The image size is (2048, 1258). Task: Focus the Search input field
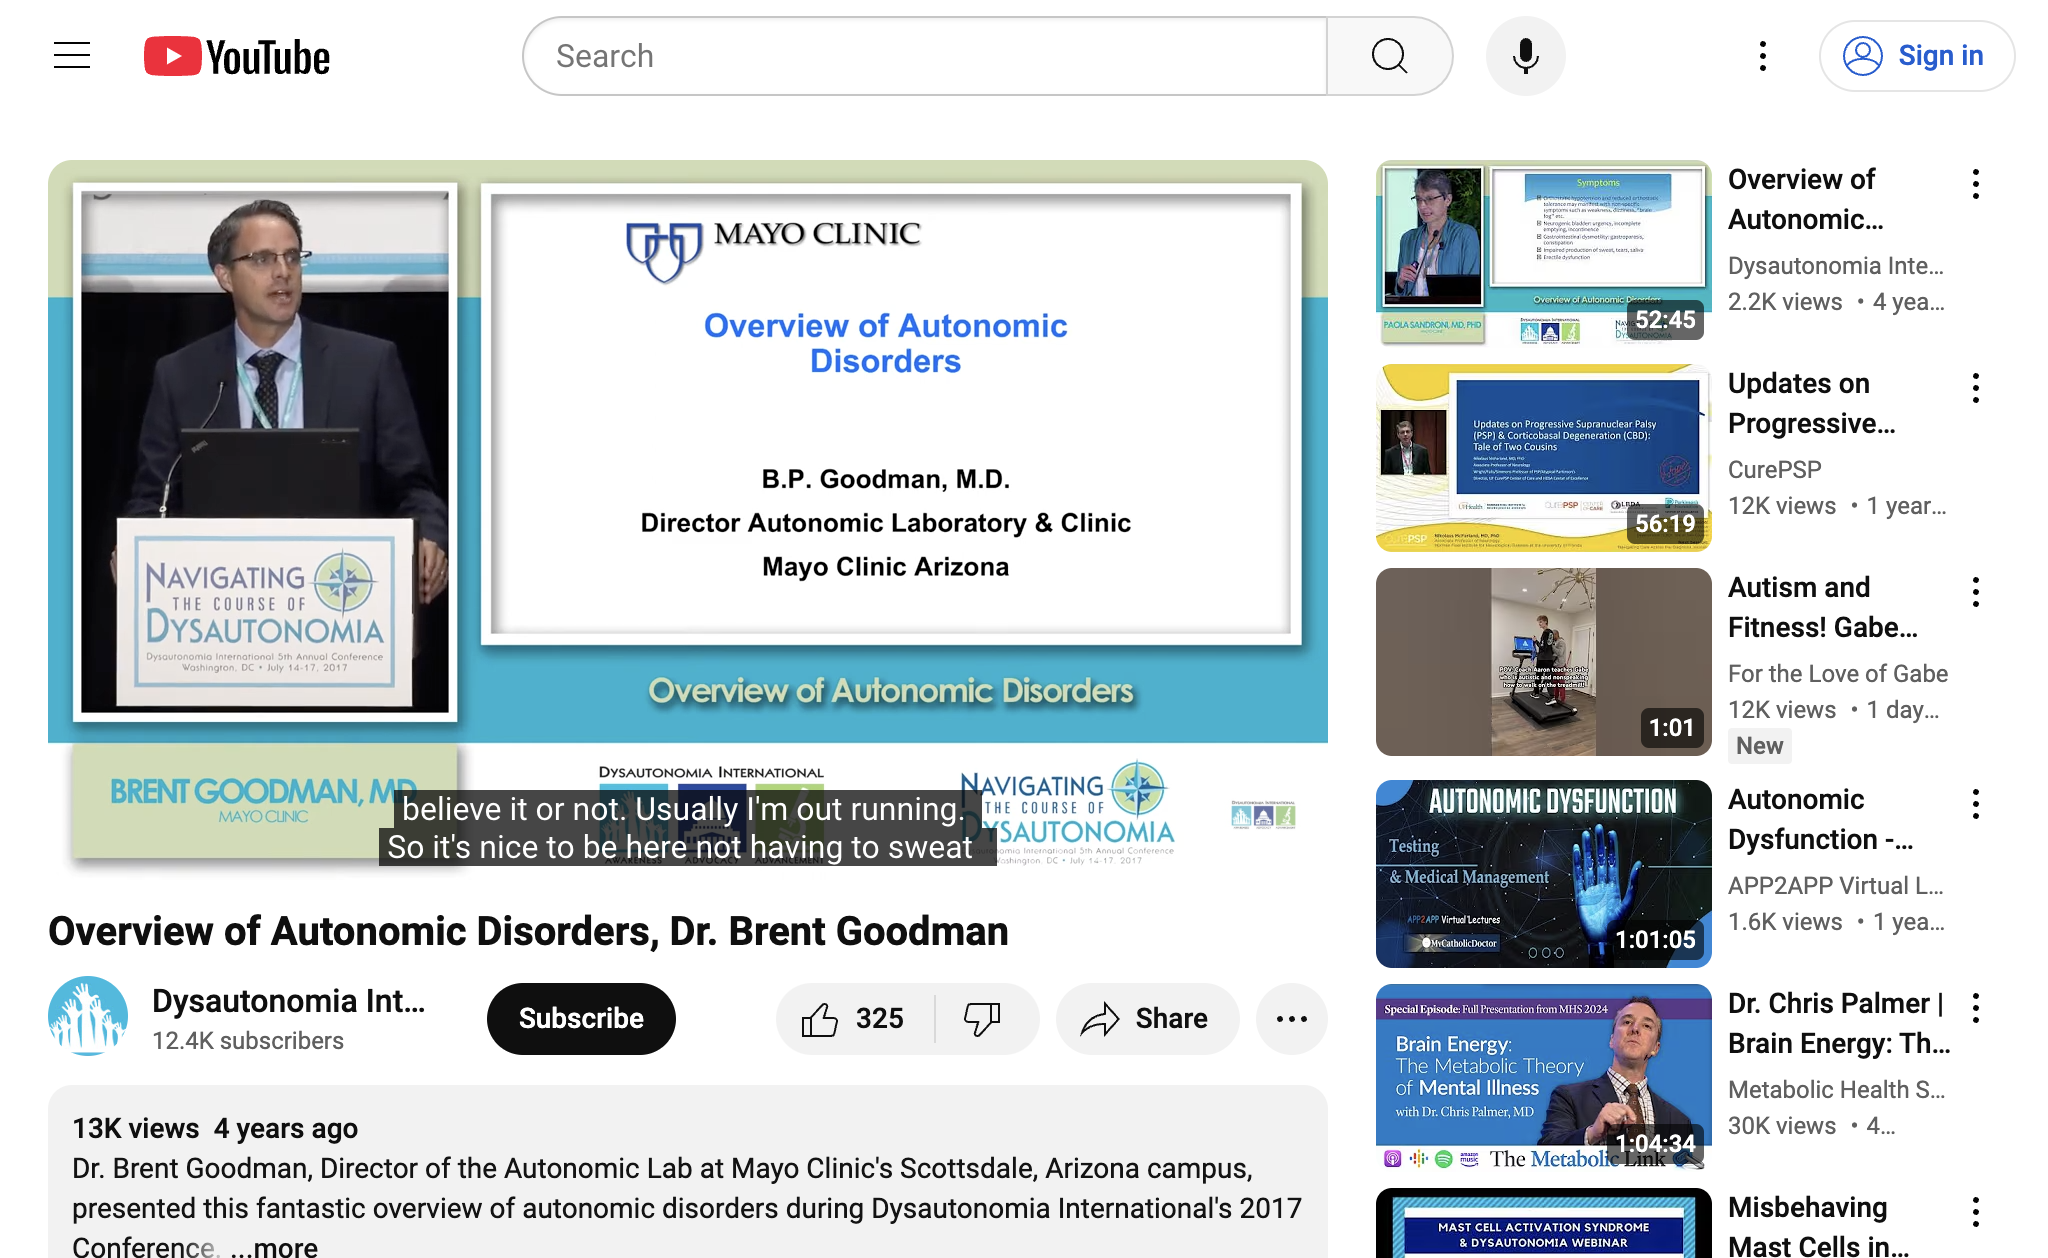[926, 56]
